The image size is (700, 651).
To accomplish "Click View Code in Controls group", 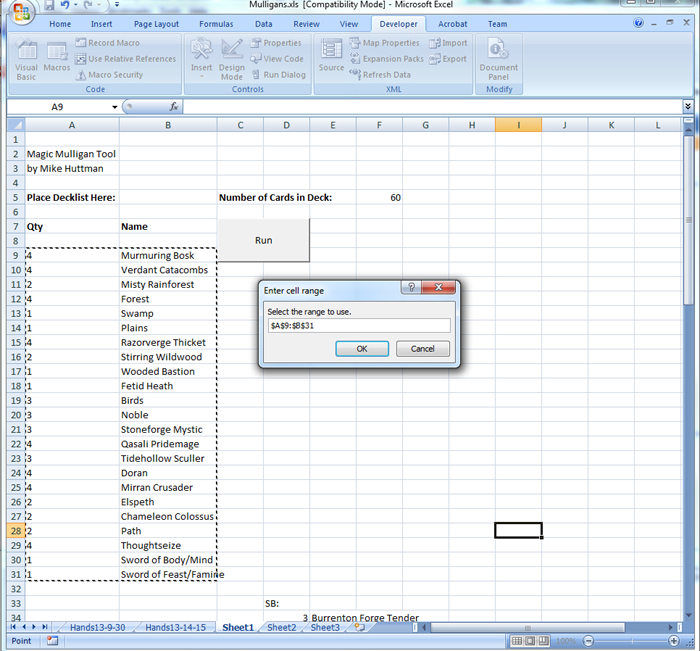I will click(277, 59).
